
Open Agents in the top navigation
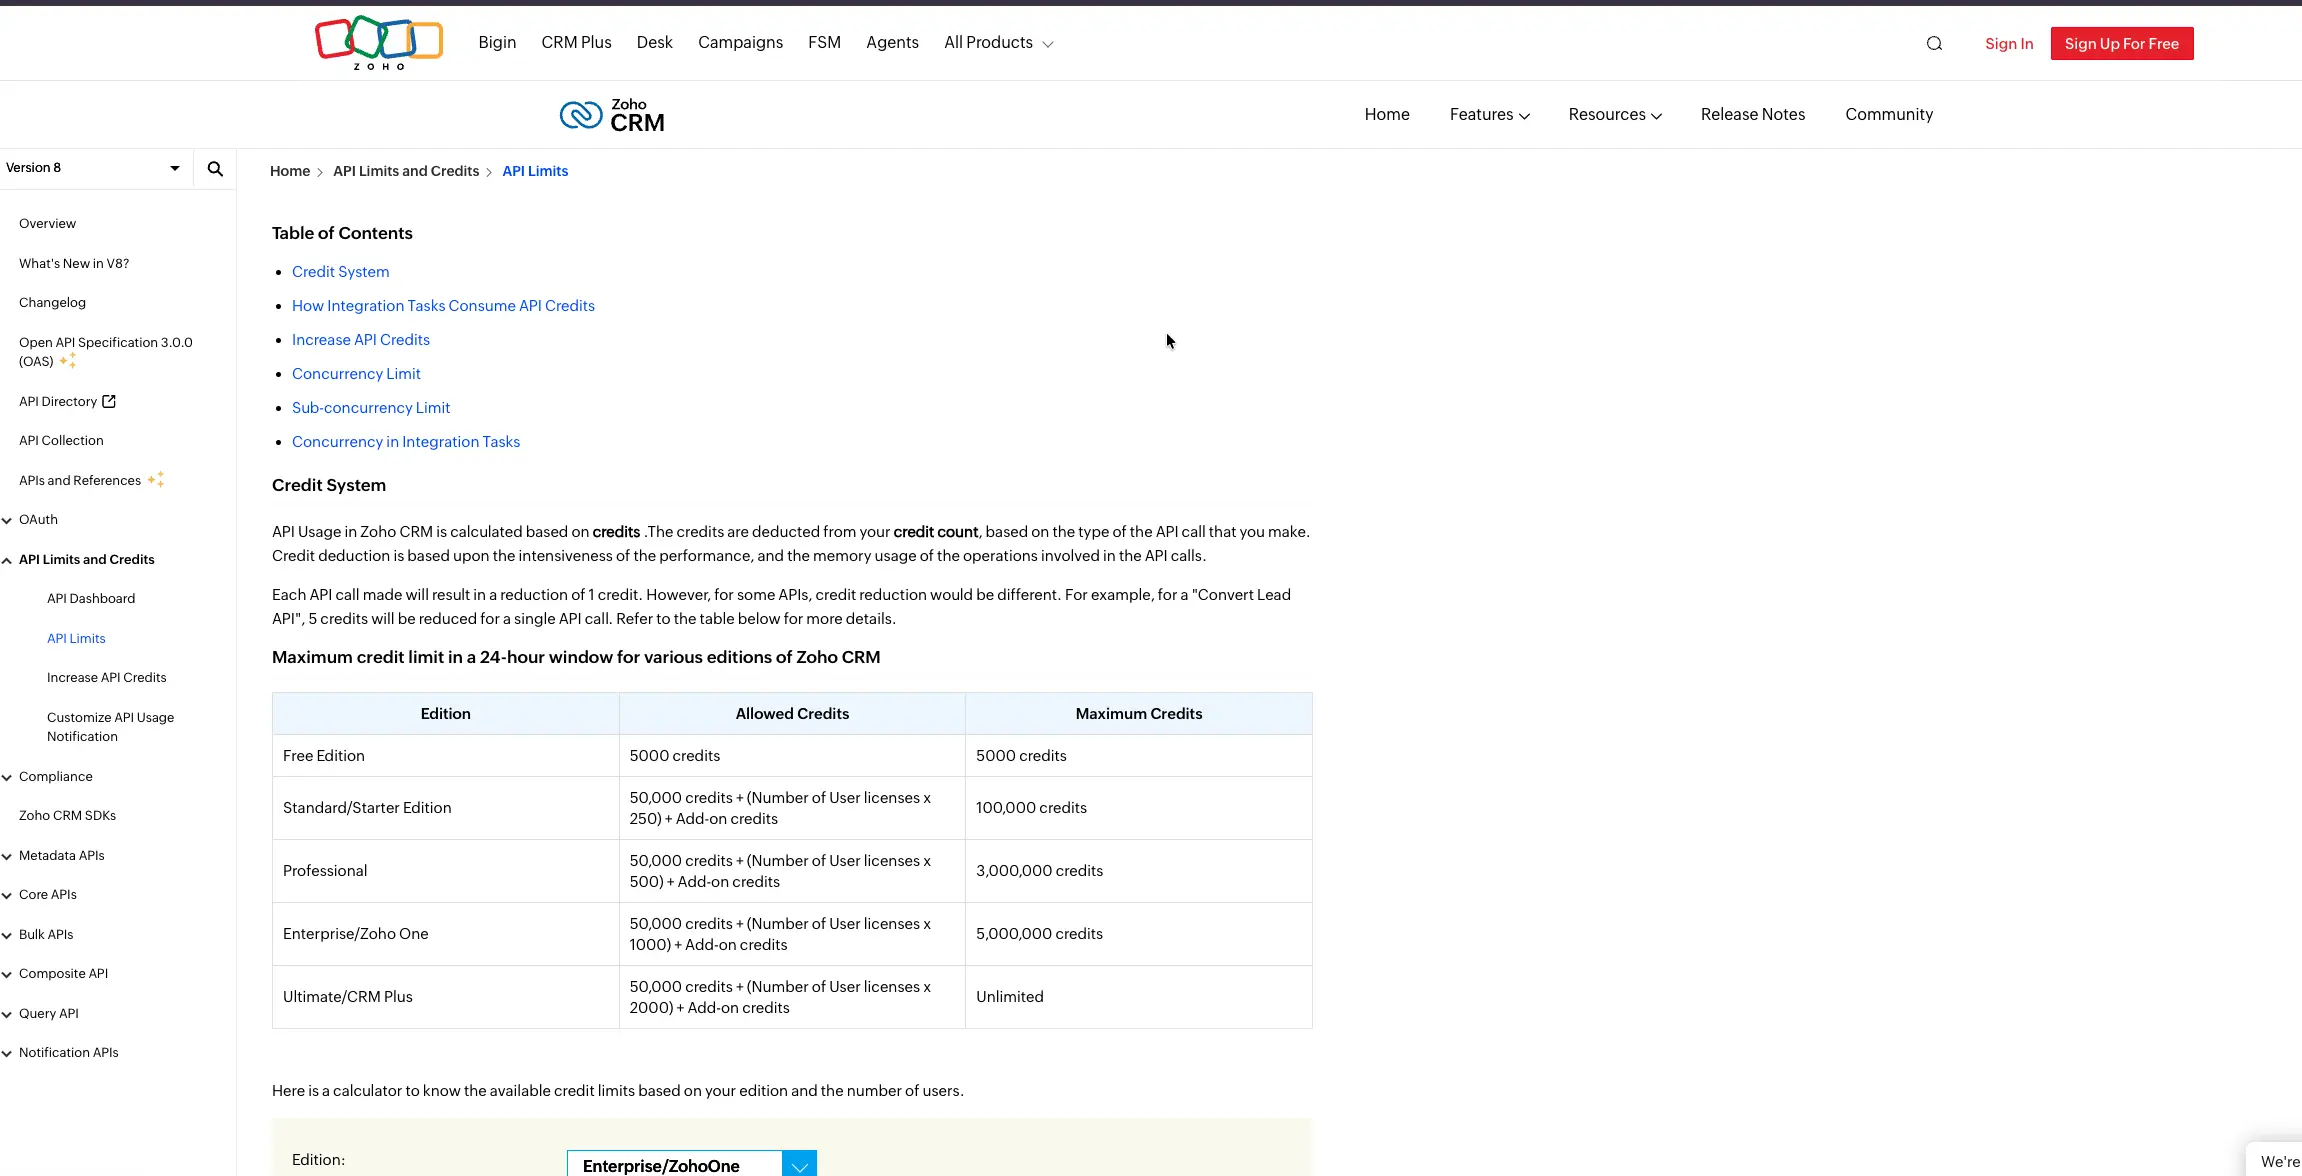[x=892, y=43]
